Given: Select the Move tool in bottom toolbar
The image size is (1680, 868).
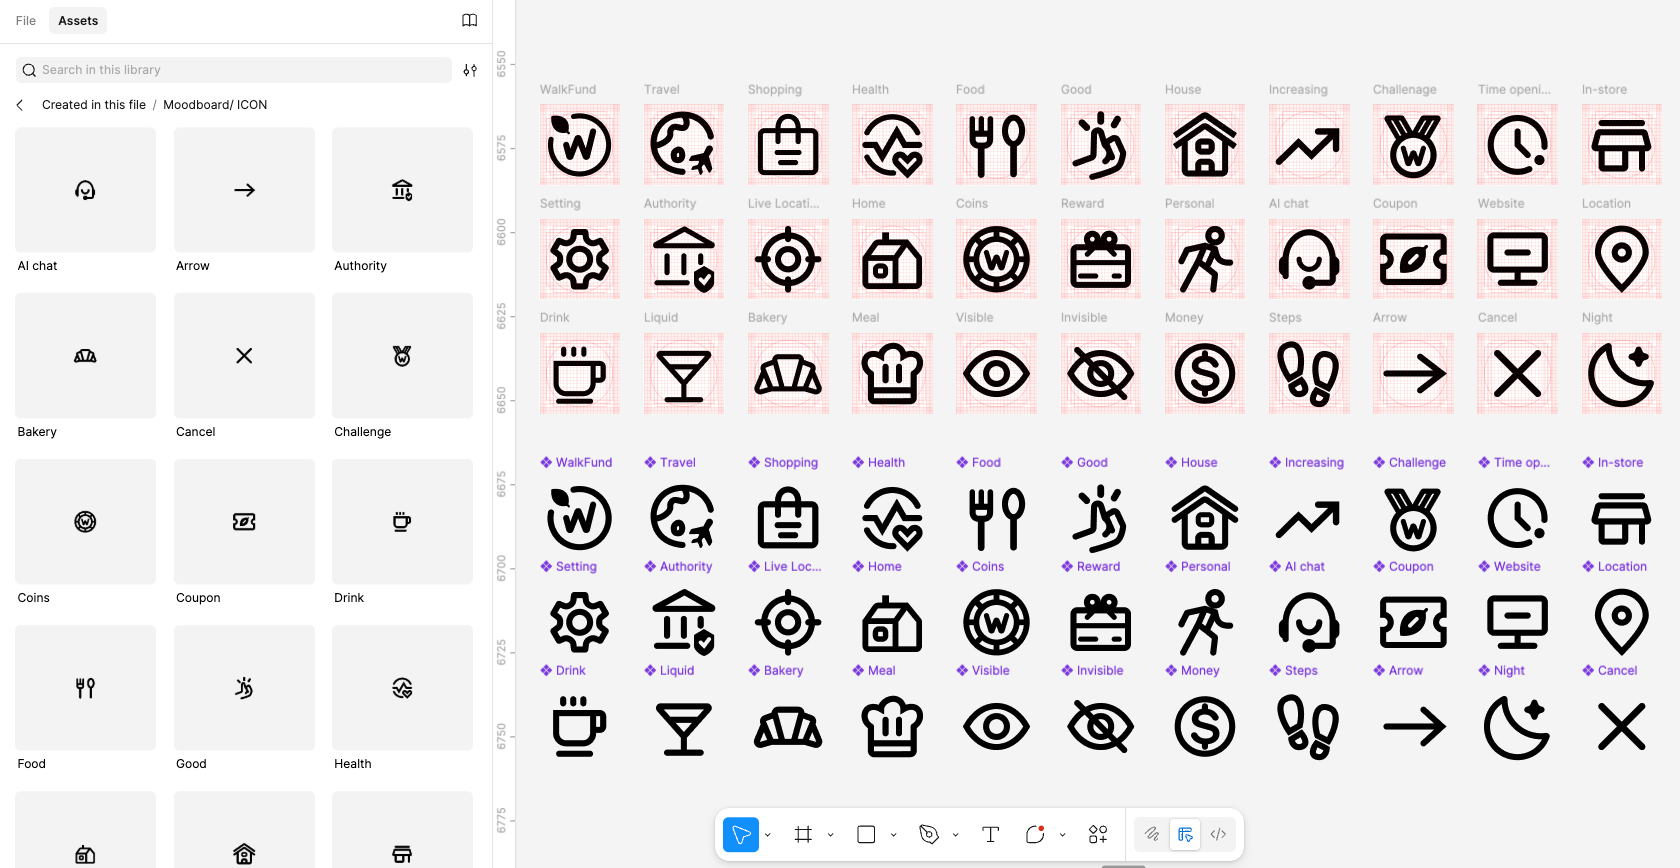Looking at the screenshot, I should point(741,834).
